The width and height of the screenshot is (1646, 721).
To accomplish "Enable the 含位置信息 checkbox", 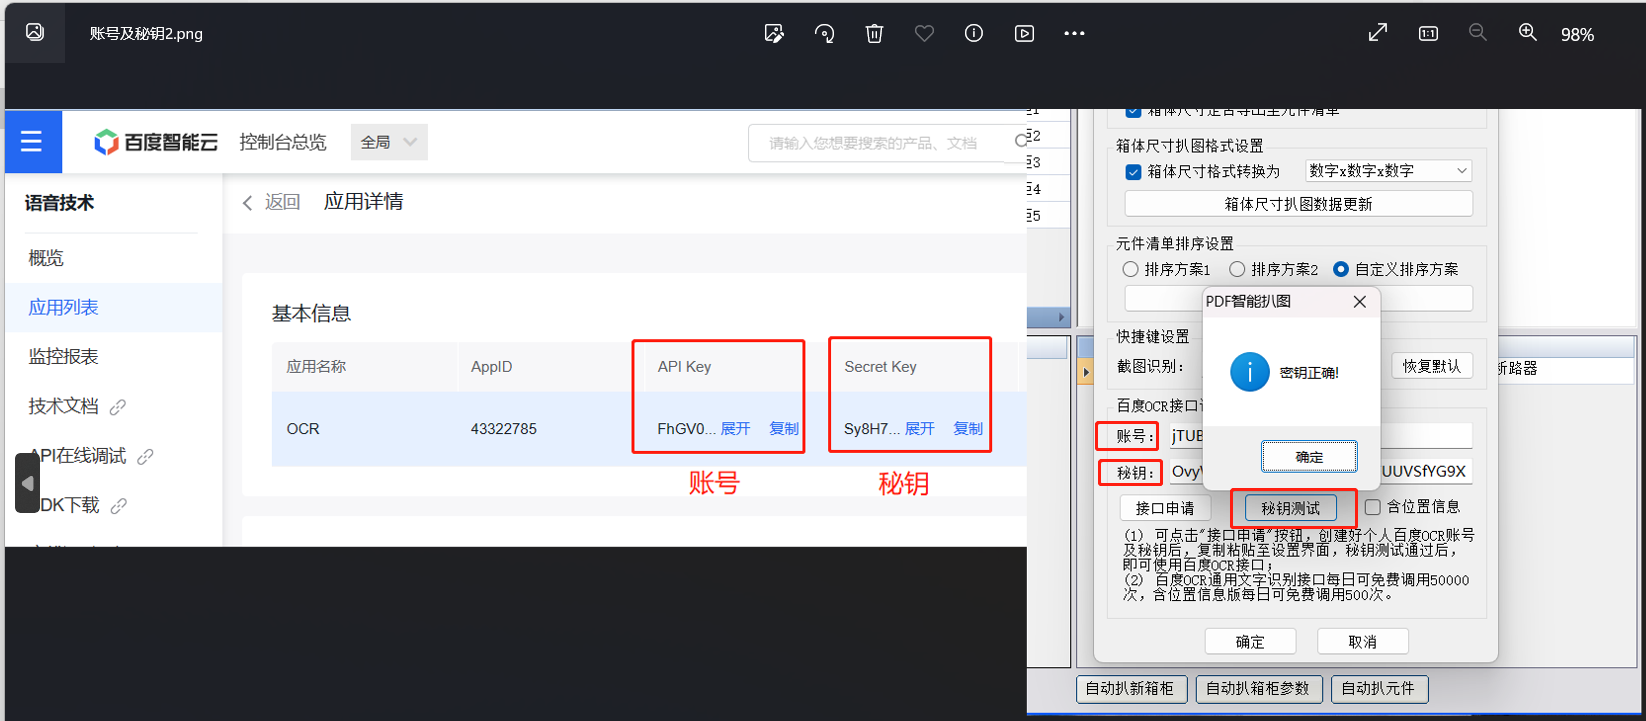I will (x=1373, y=507).
